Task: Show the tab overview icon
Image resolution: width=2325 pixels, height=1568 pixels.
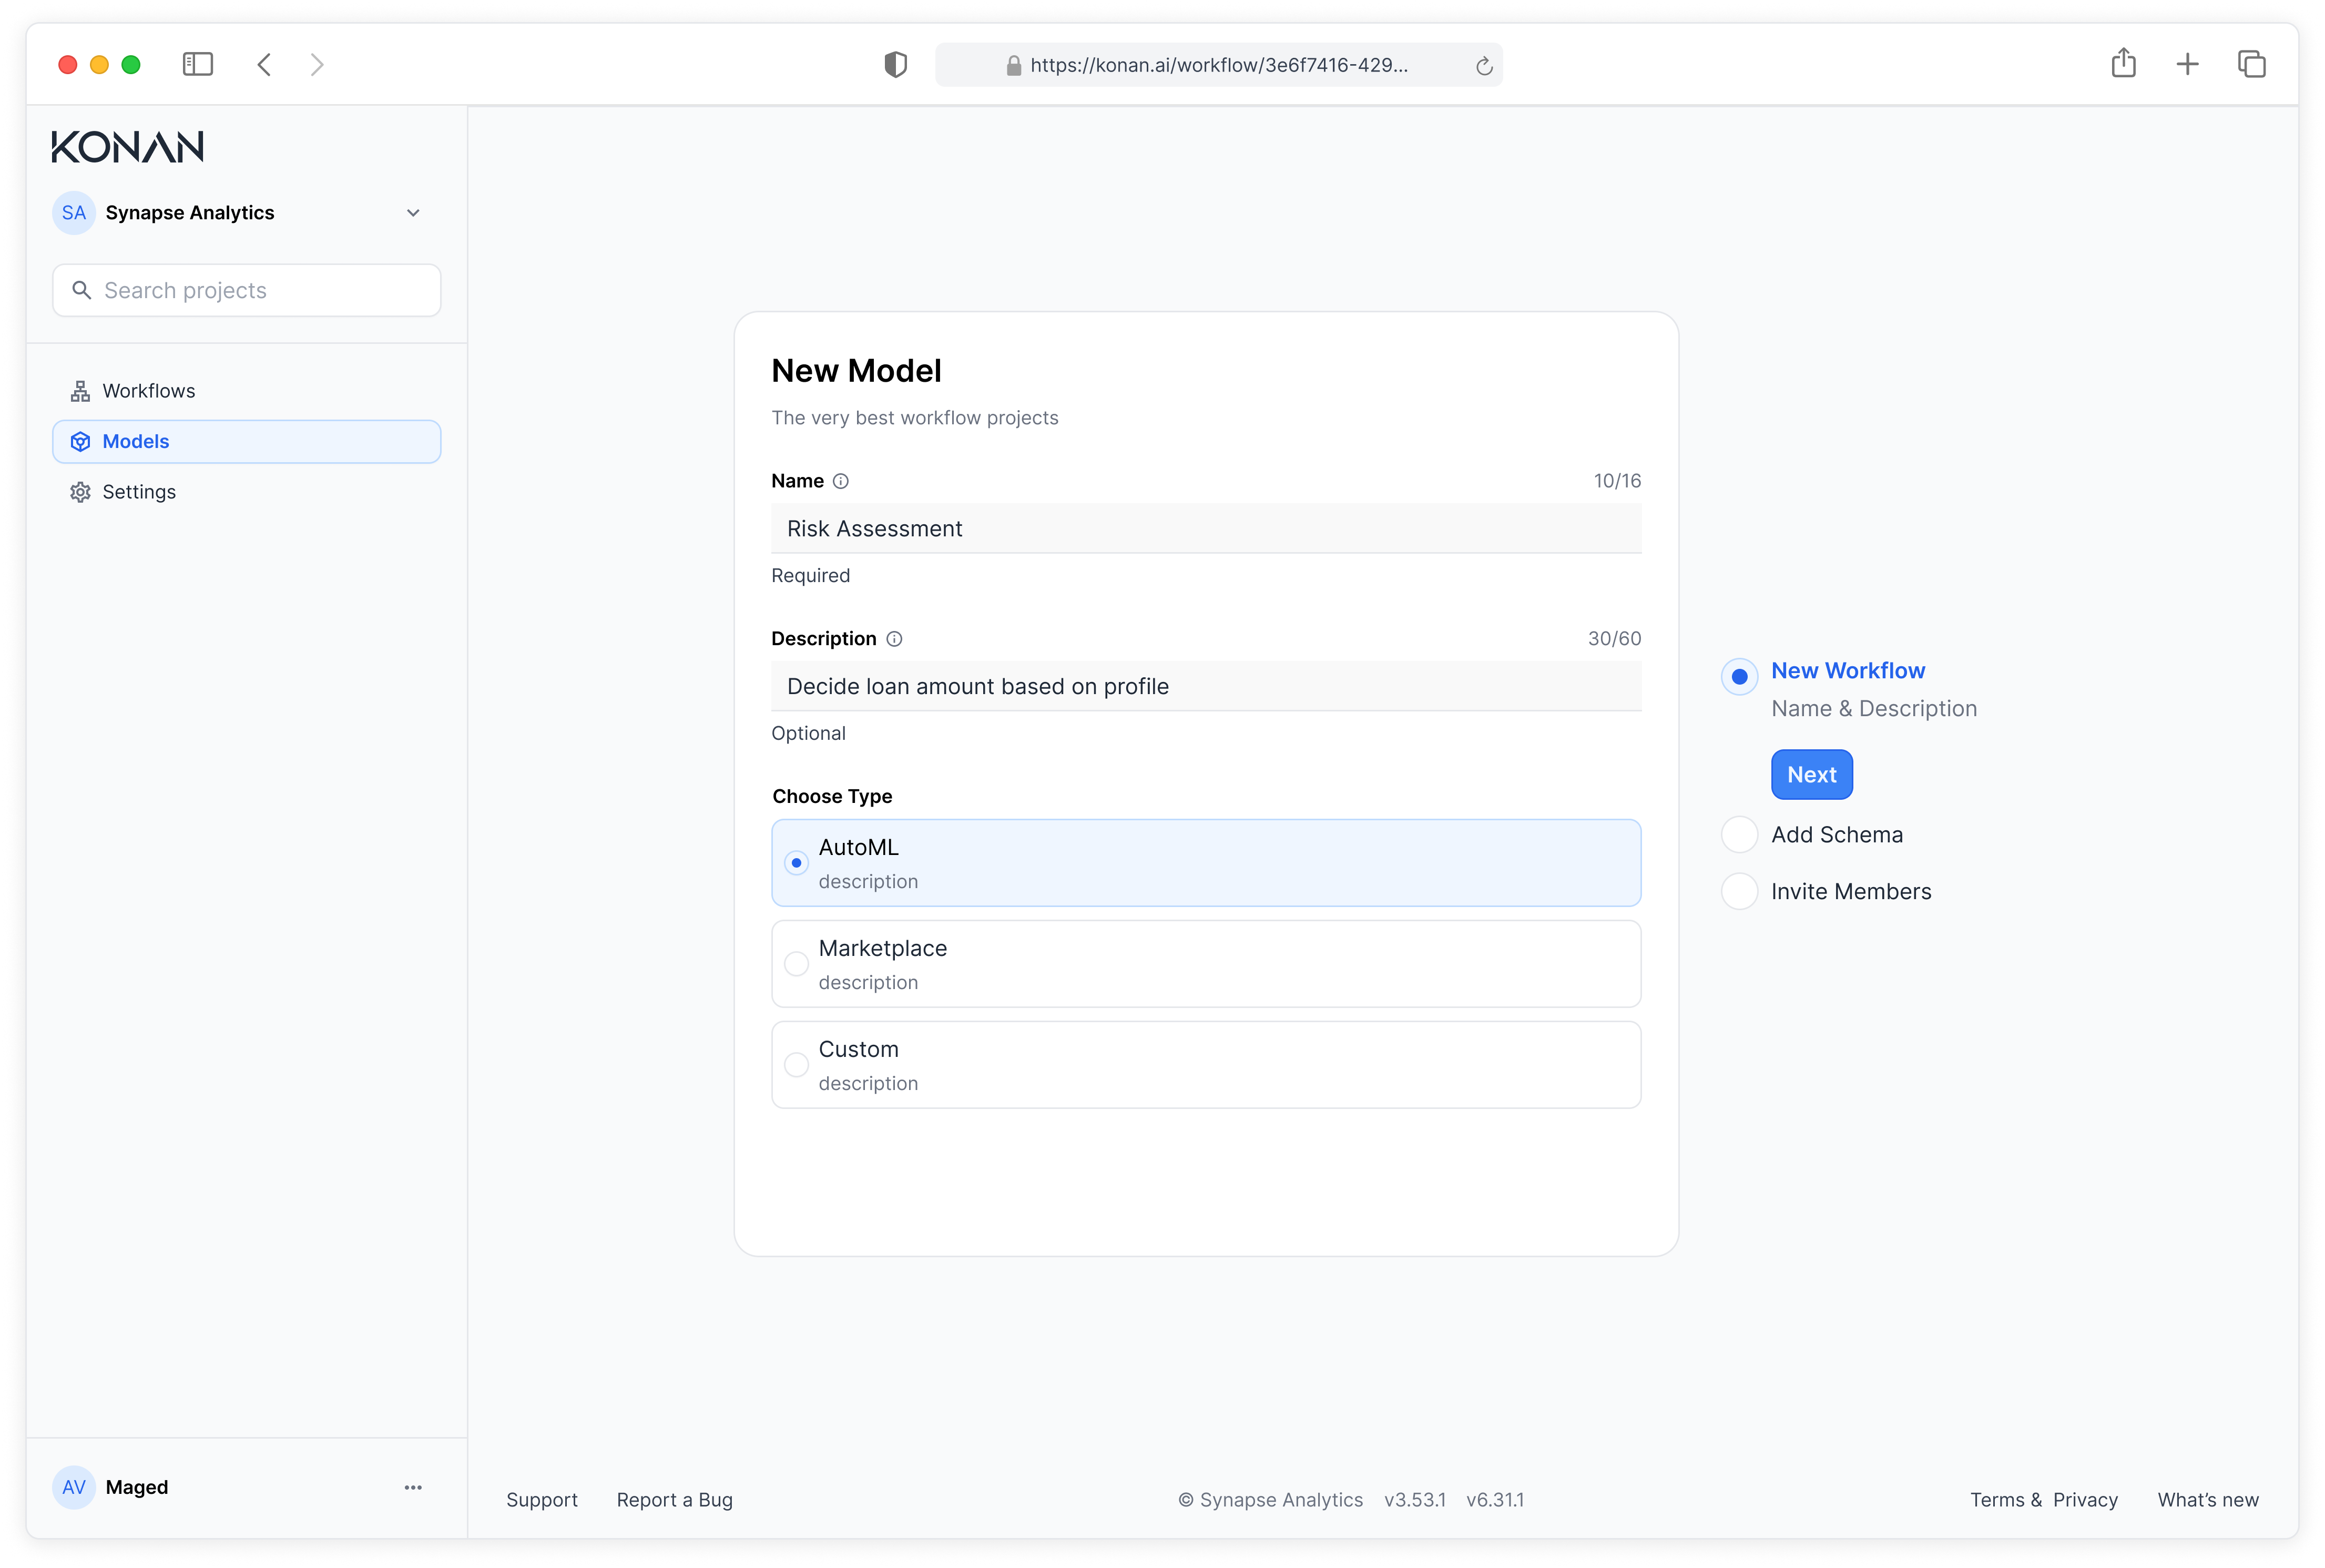Action: 2251,64
